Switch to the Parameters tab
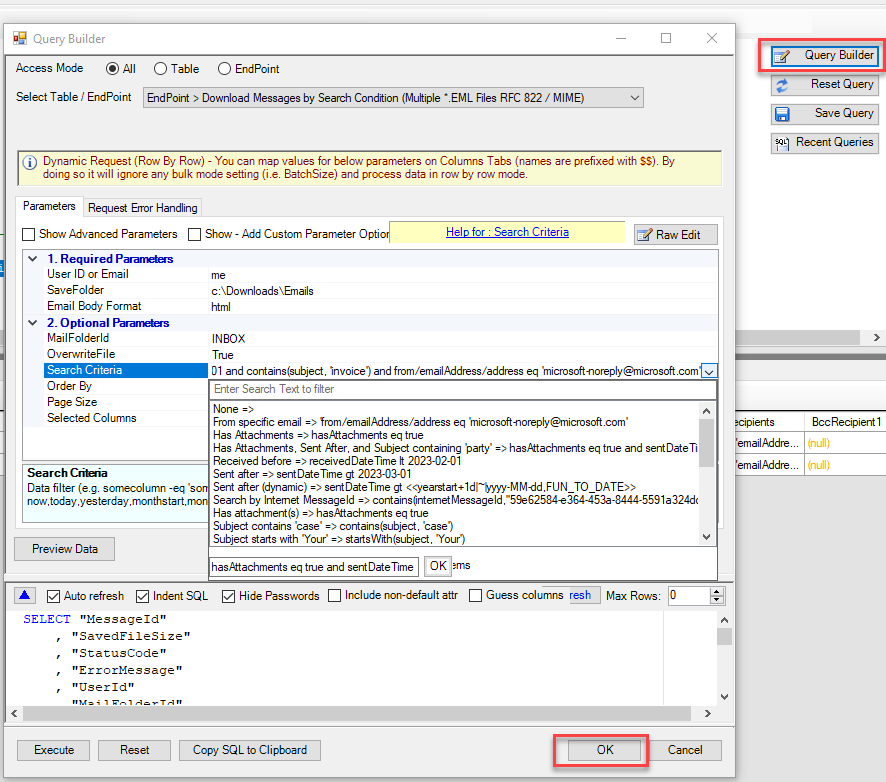 pos(49,206)
